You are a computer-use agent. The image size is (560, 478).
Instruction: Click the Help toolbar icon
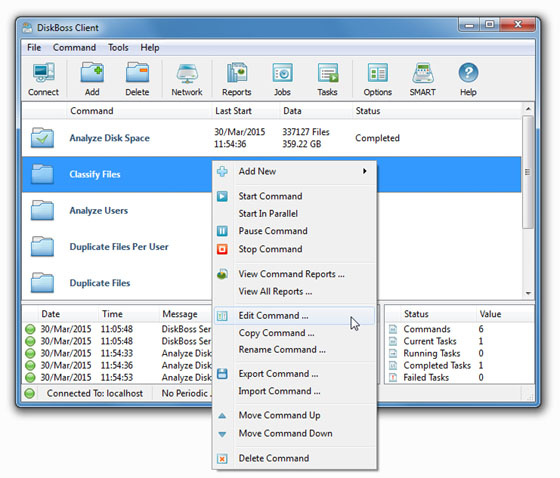click(x=468, y=80)
